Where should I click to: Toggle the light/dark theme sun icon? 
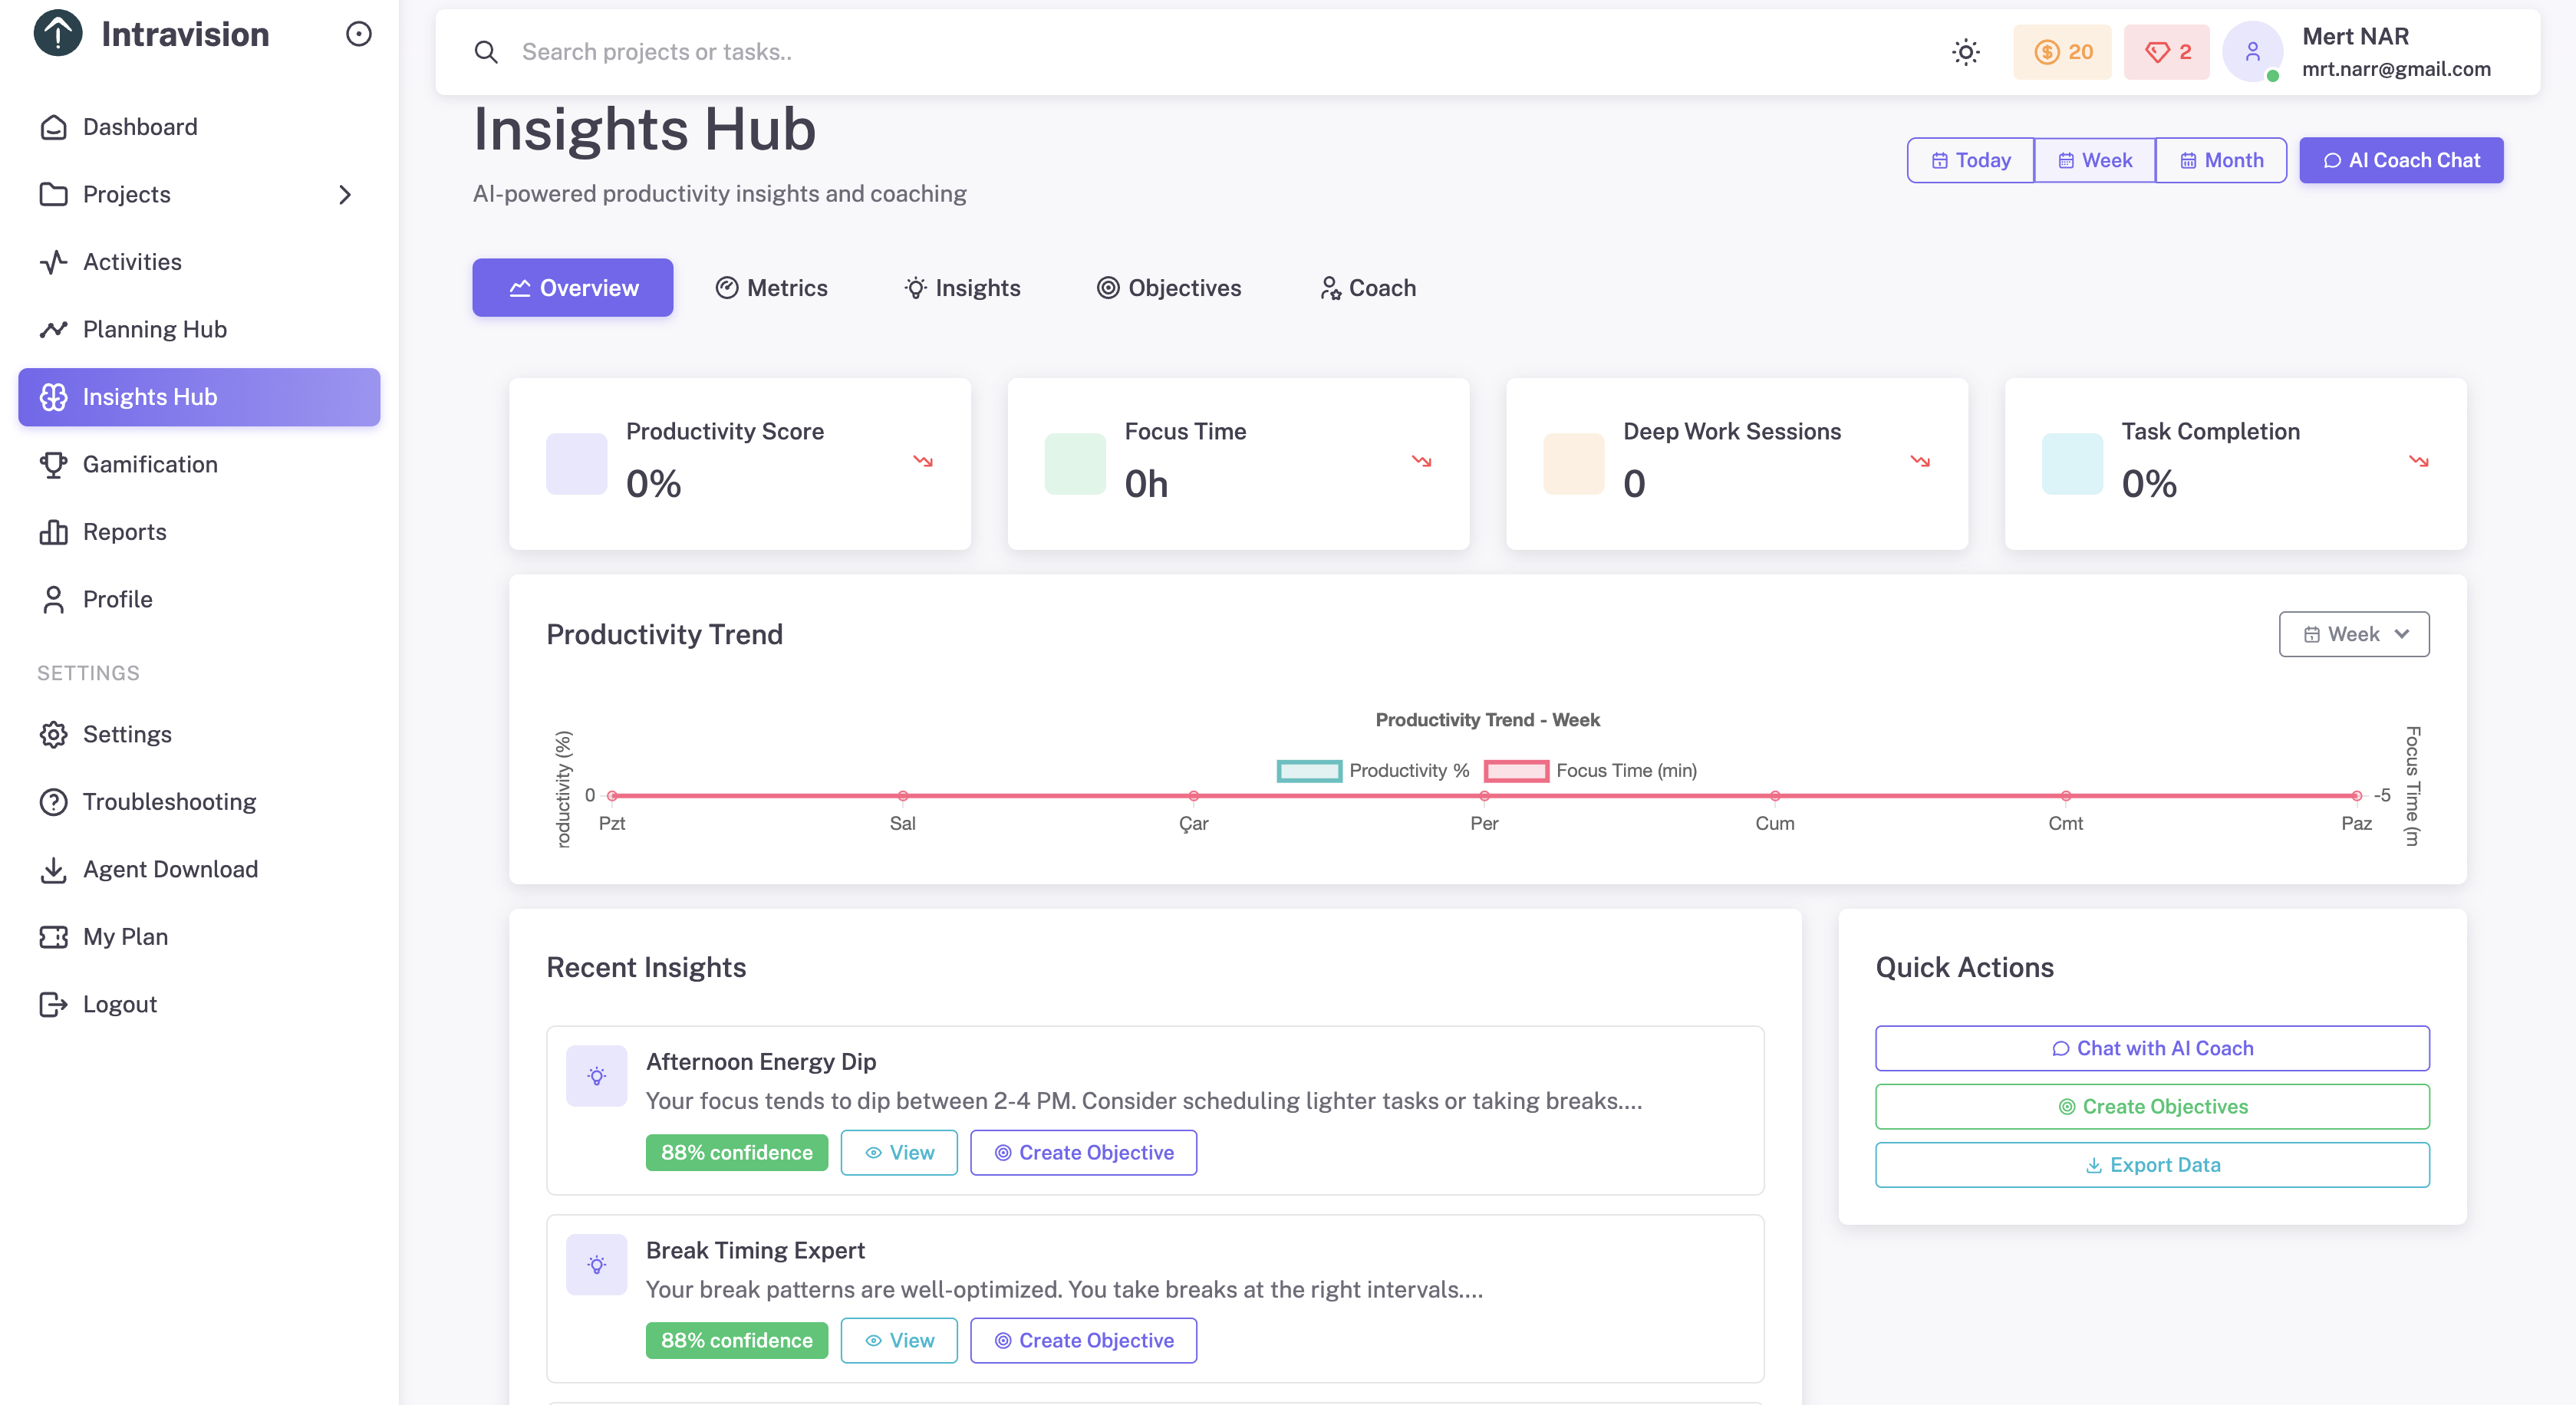(1965, 52)
